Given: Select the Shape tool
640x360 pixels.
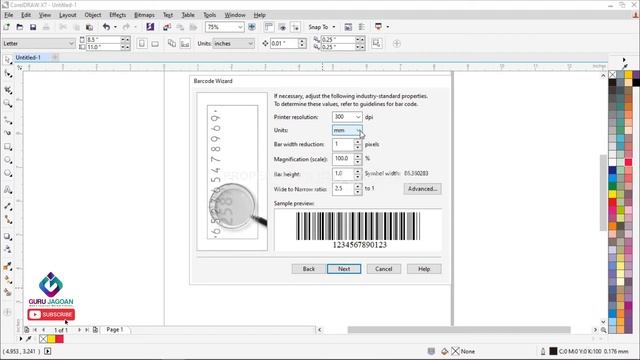Looking at the screenshot, I should (8, 74).
